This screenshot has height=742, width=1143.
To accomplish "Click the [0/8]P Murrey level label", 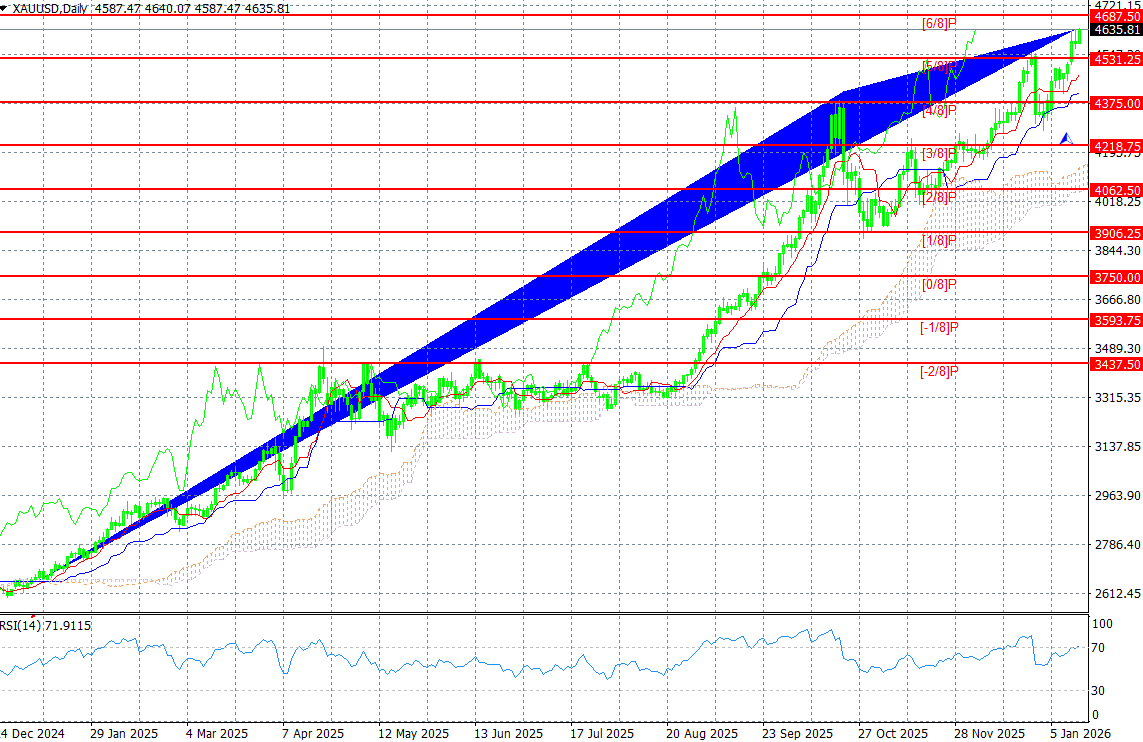I will coord(940,284).
